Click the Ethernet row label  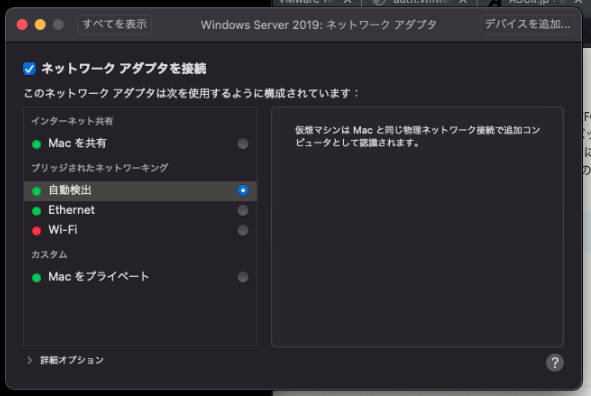71,210
